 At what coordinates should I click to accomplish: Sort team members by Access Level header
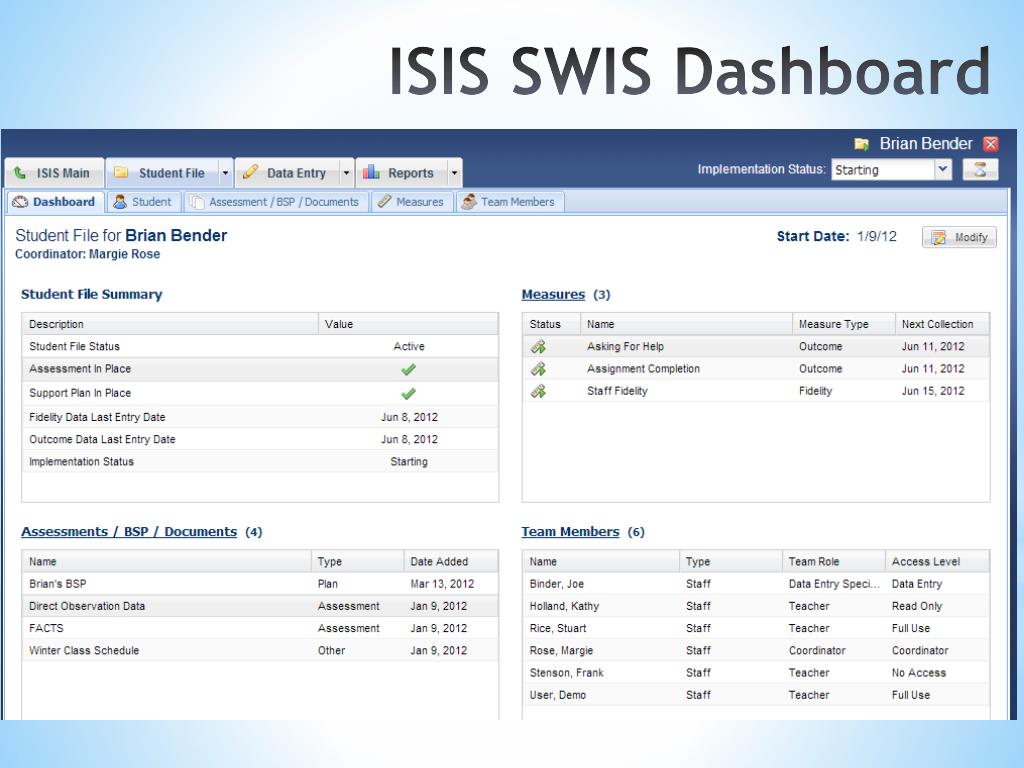pos(937,562)
